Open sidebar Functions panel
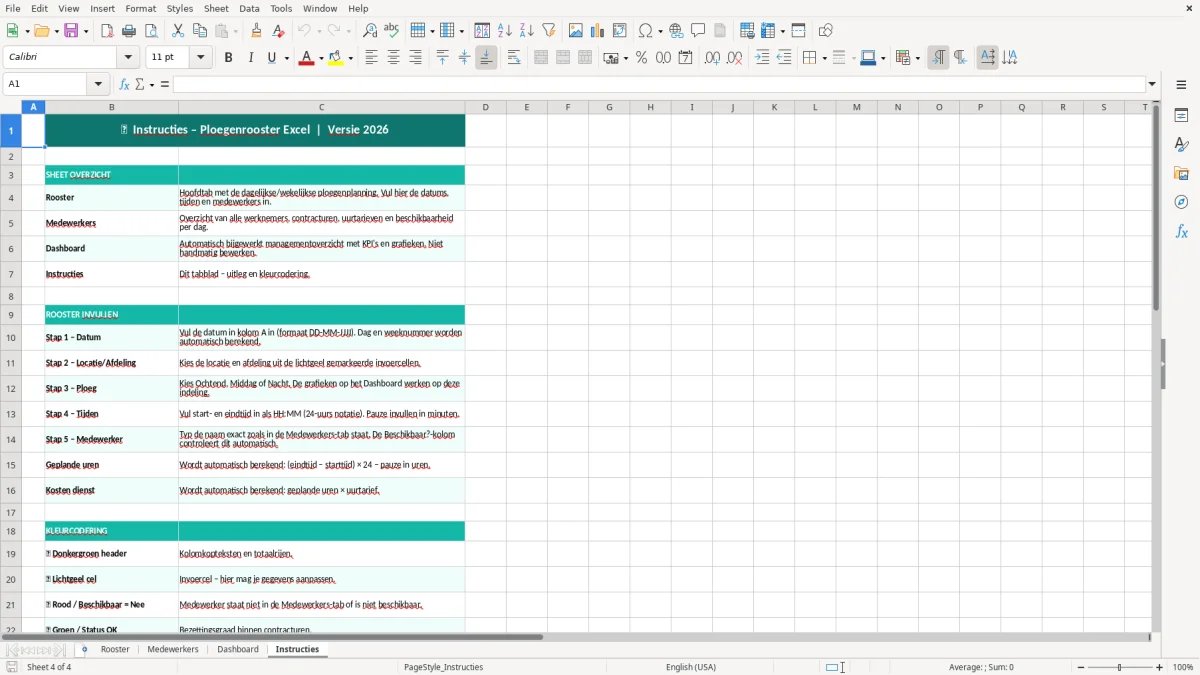Image resolution: width=1200 pixels, height=675 pixels. coord(1181,232)
